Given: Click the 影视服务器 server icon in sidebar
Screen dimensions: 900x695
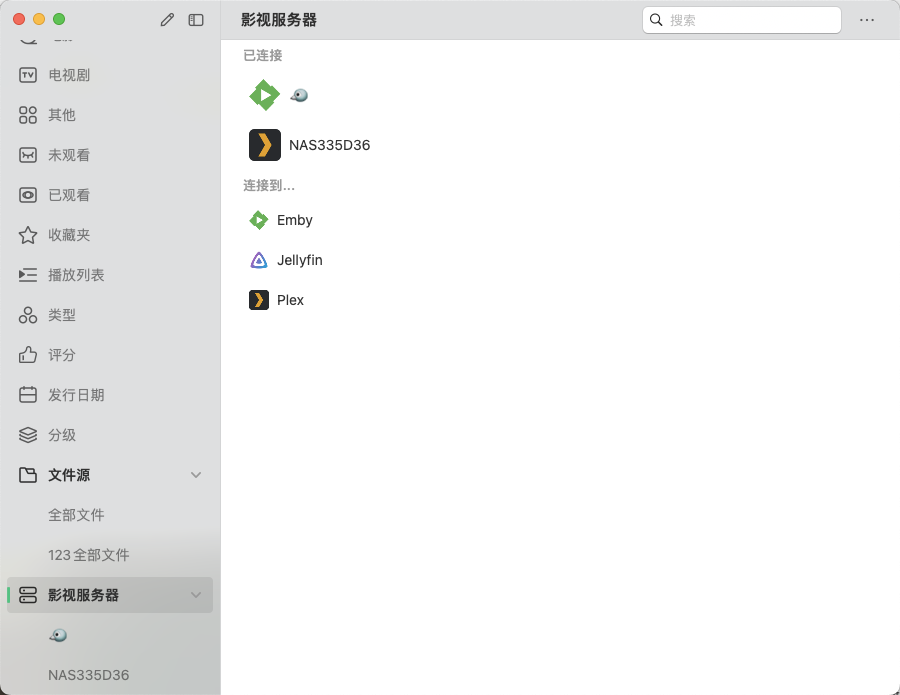Looking at the screenshot, I should (28, 595).
